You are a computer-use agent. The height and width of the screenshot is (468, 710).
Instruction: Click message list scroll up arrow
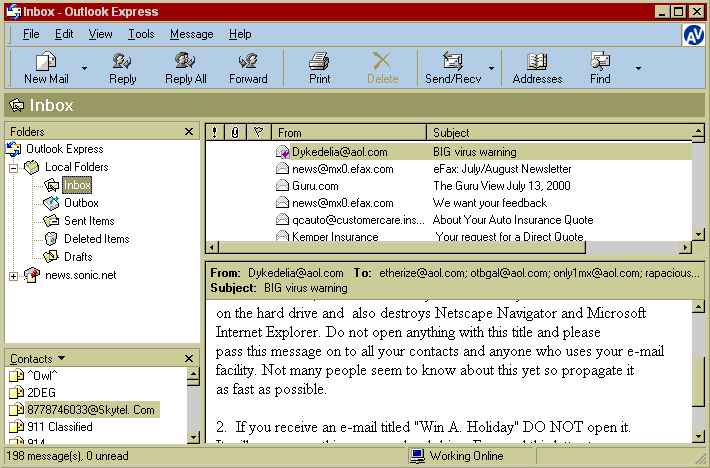coord(698,132)
